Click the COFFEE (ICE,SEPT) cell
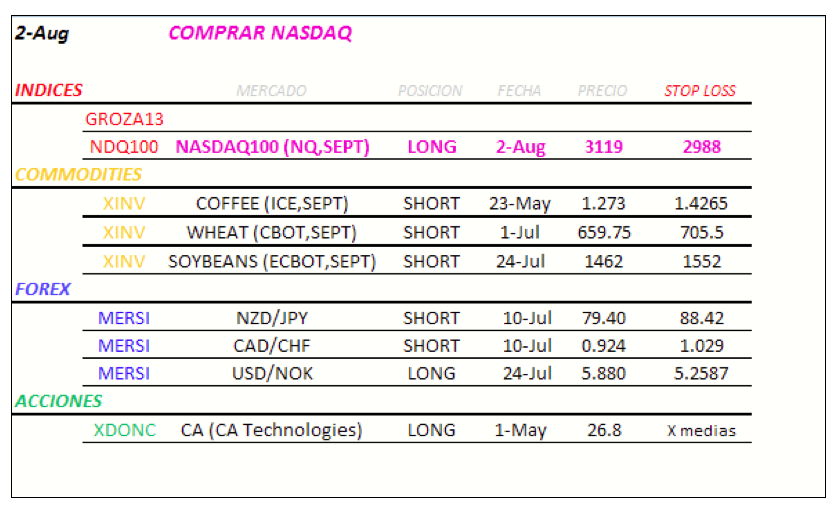 click(272, 204)
